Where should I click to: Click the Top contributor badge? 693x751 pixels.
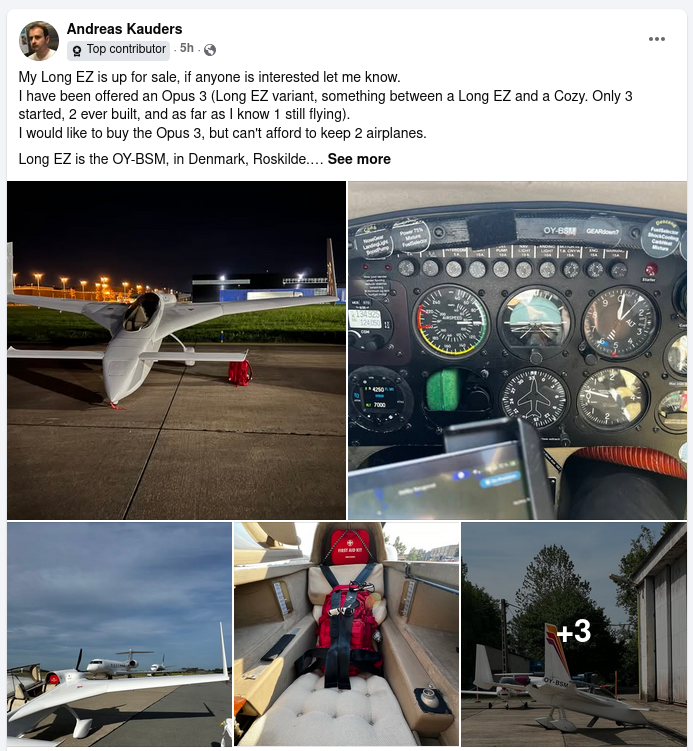click(x=118, y=50)
